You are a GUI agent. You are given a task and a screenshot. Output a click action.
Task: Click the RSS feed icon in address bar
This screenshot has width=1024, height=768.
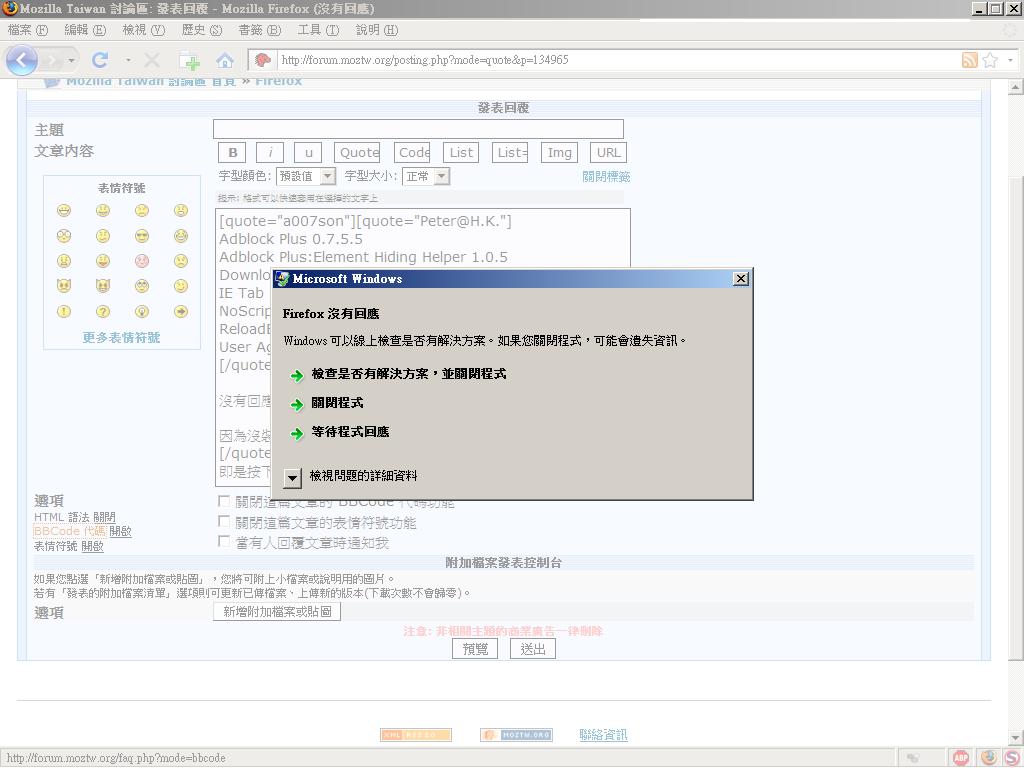969,60
